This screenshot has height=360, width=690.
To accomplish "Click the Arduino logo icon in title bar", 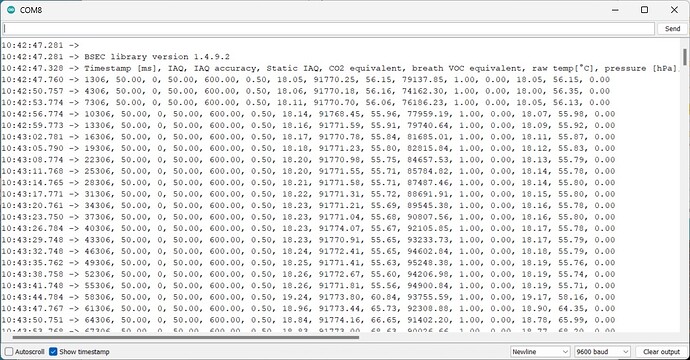I will [11, 10].
